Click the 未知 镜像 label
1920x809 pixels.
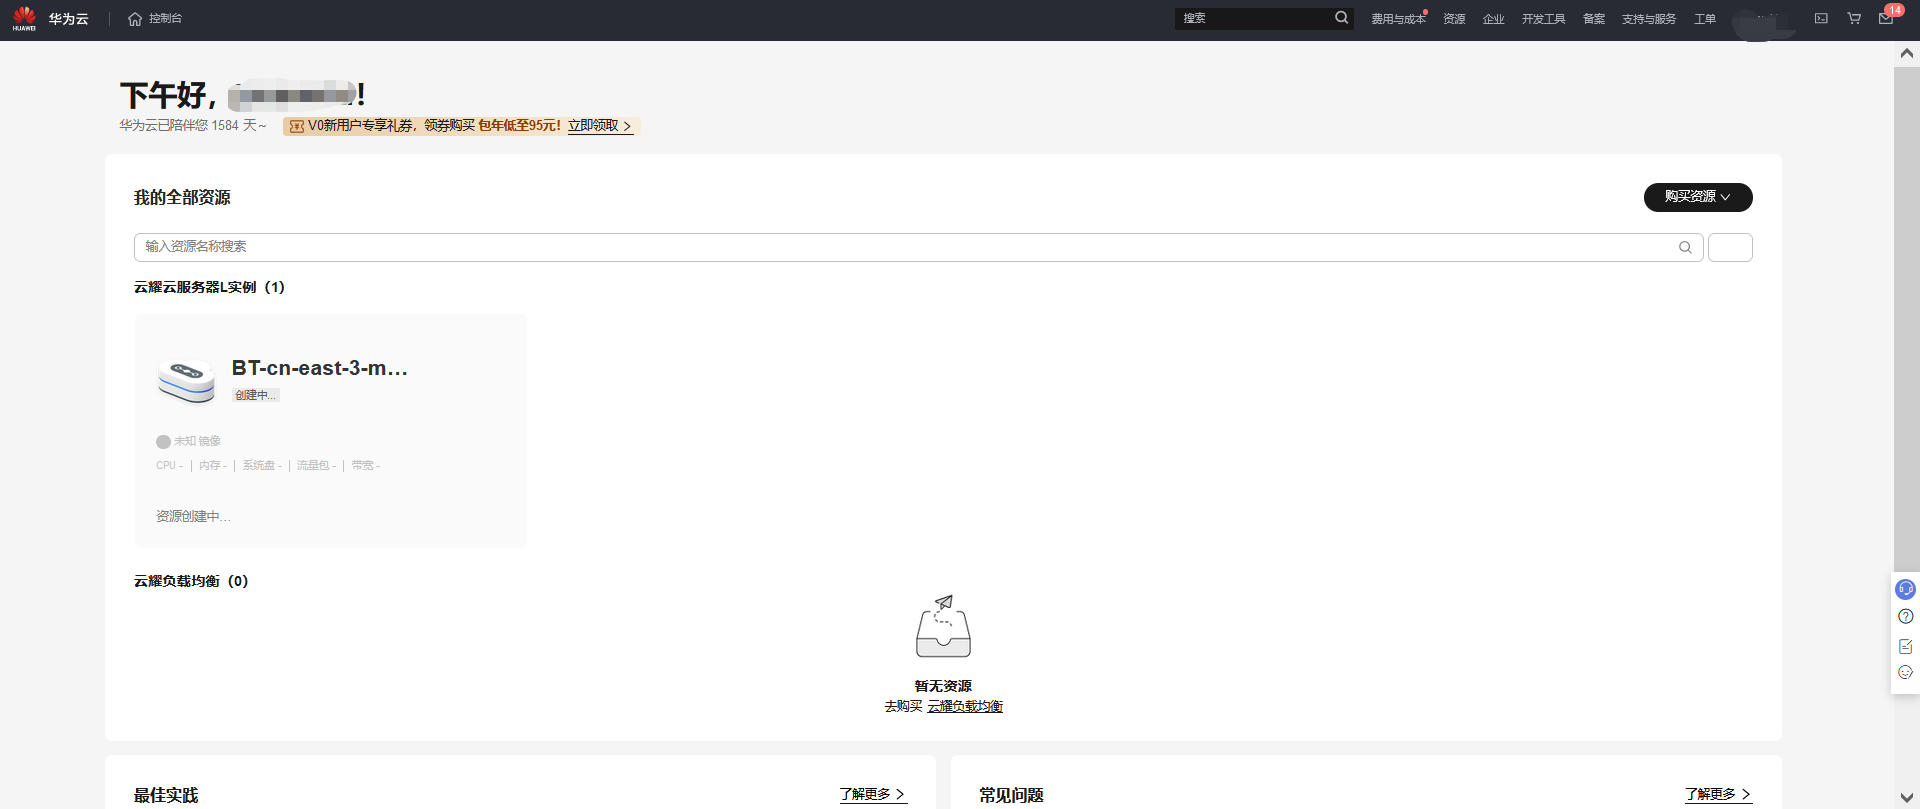pos(197,441)
